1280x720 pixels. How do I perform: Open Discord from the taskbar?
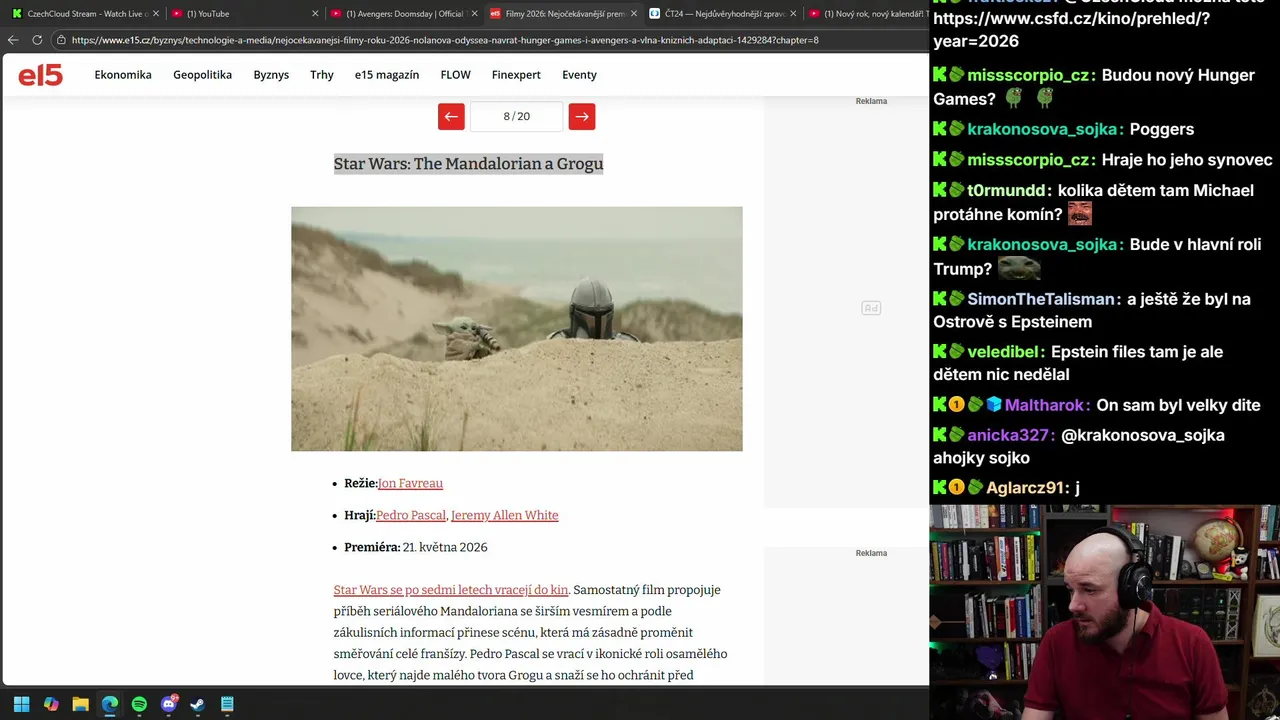click(x=168, y=704)
